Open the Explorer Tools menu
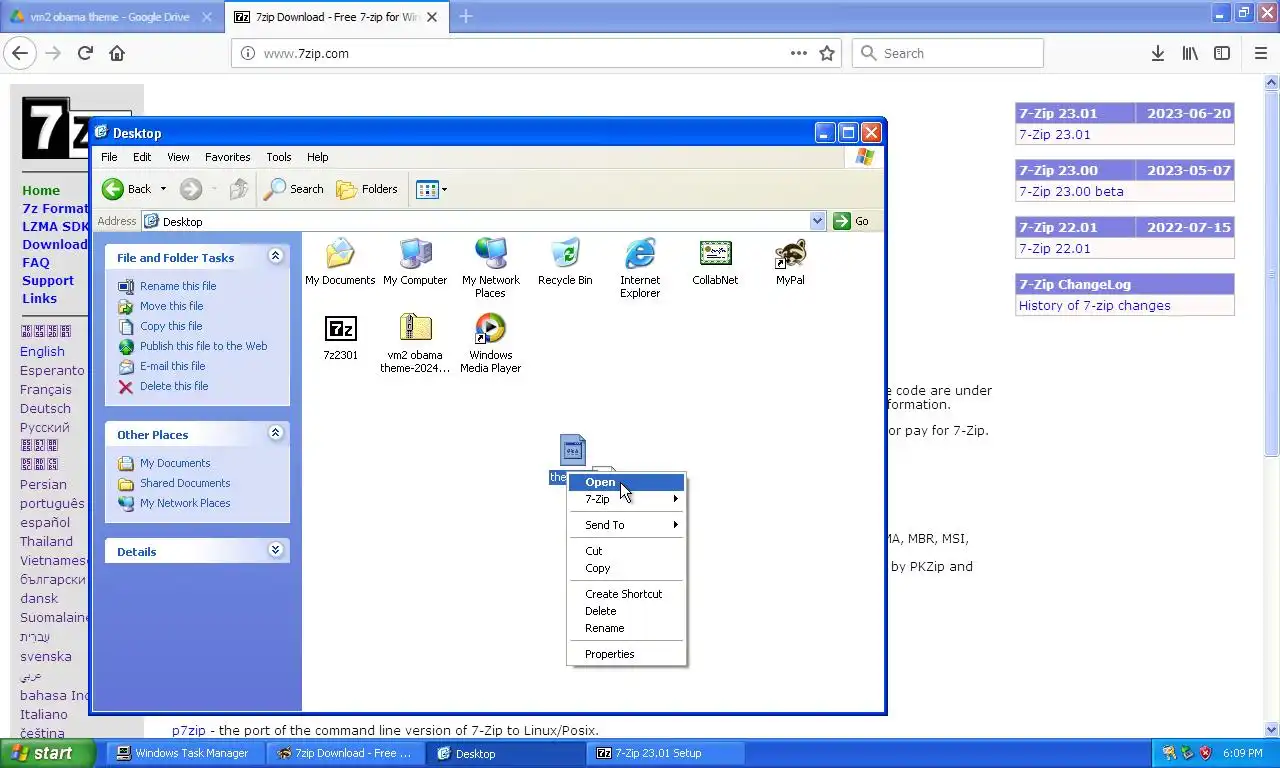This screenshot has width=1280, height=768. click(x=278, y=157)
